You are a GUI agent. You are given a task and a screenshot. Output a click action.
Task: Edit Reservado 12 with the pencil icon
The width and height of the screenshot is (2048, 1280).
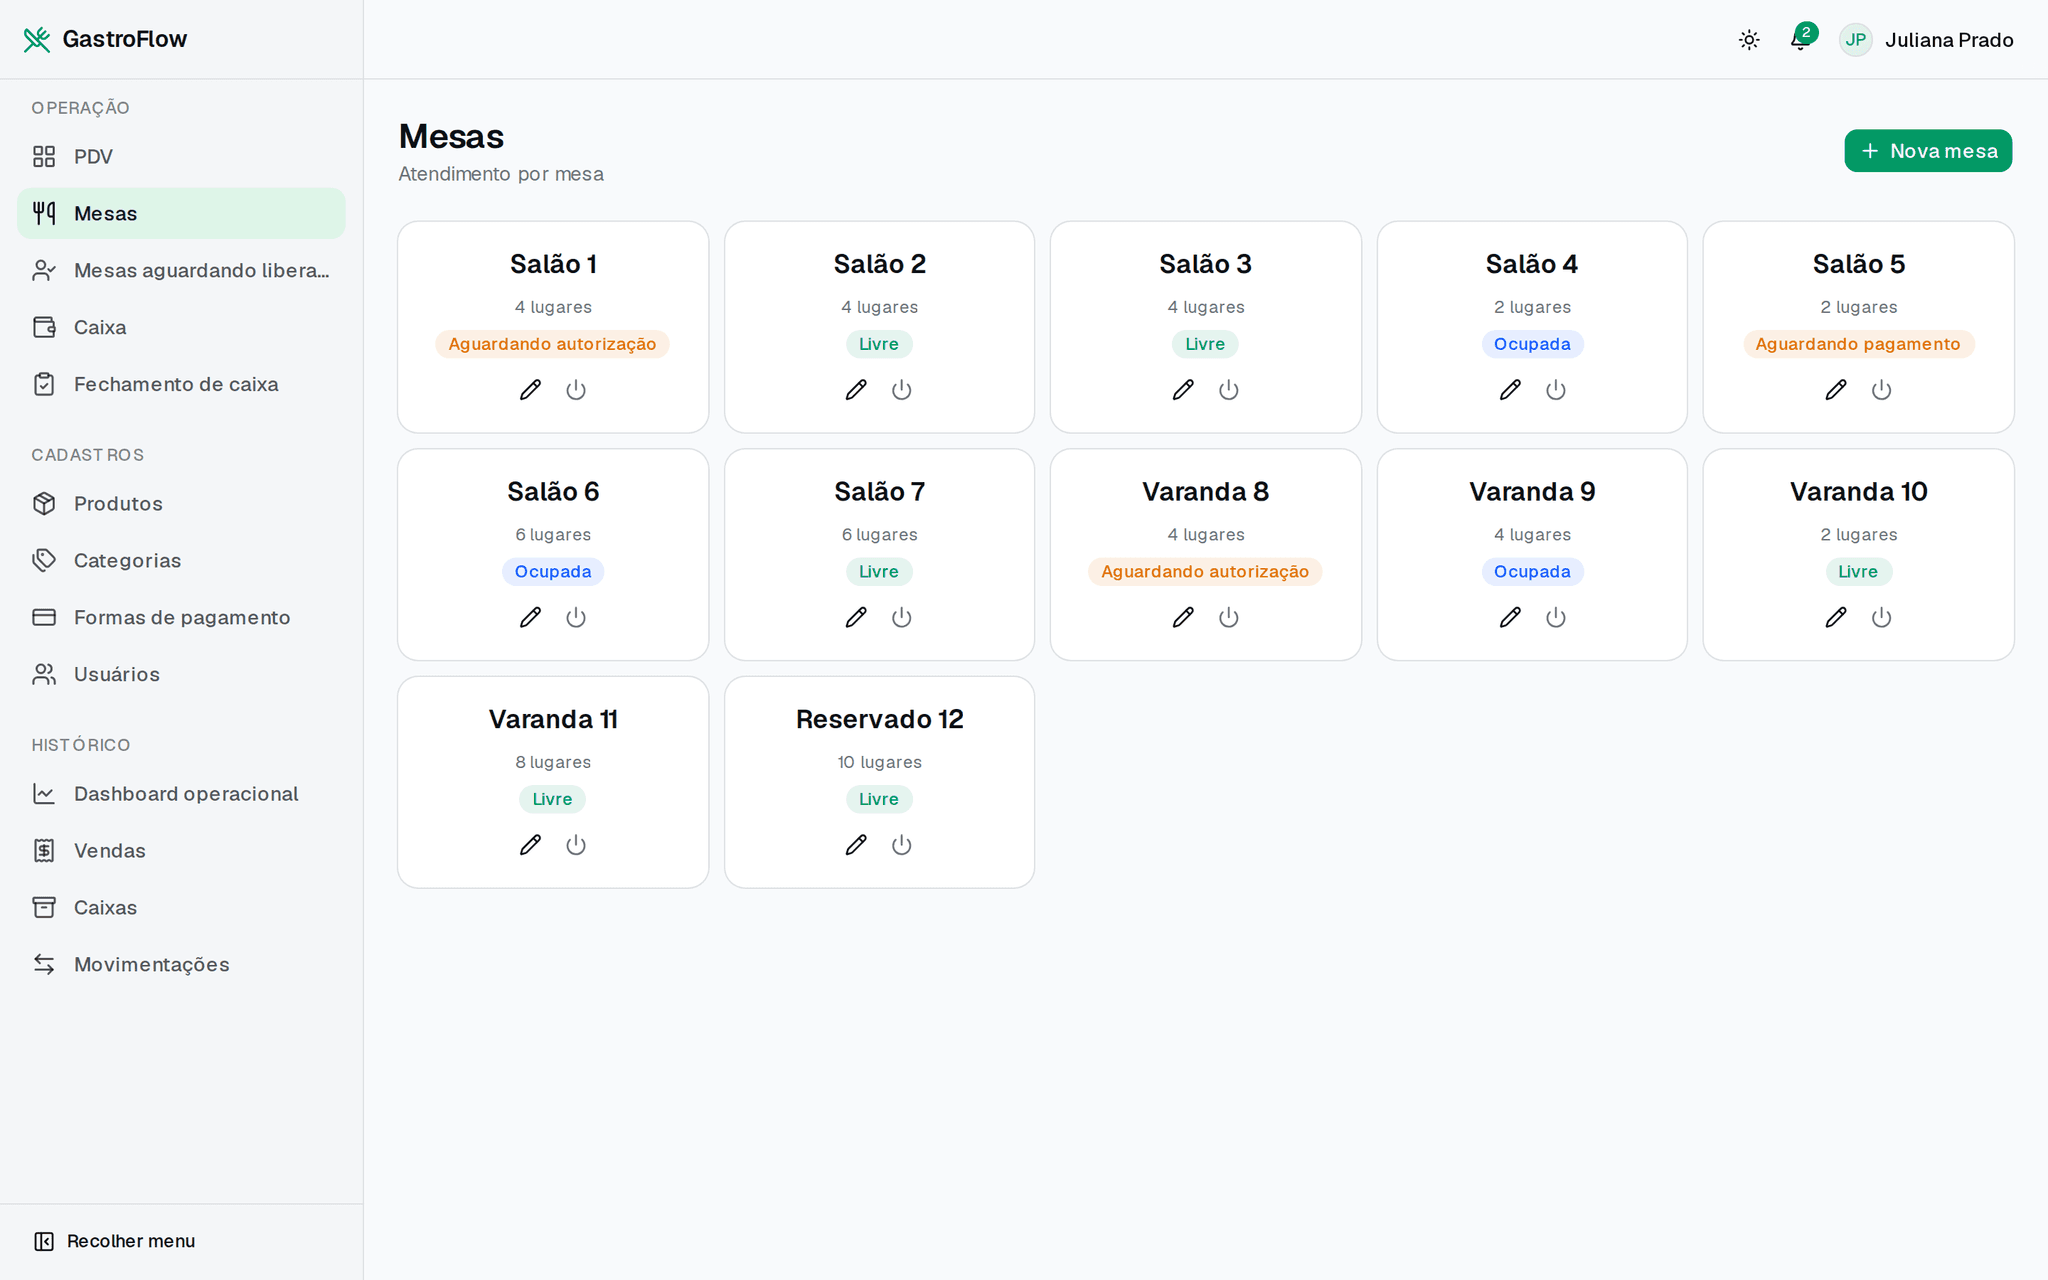point(856,845)
